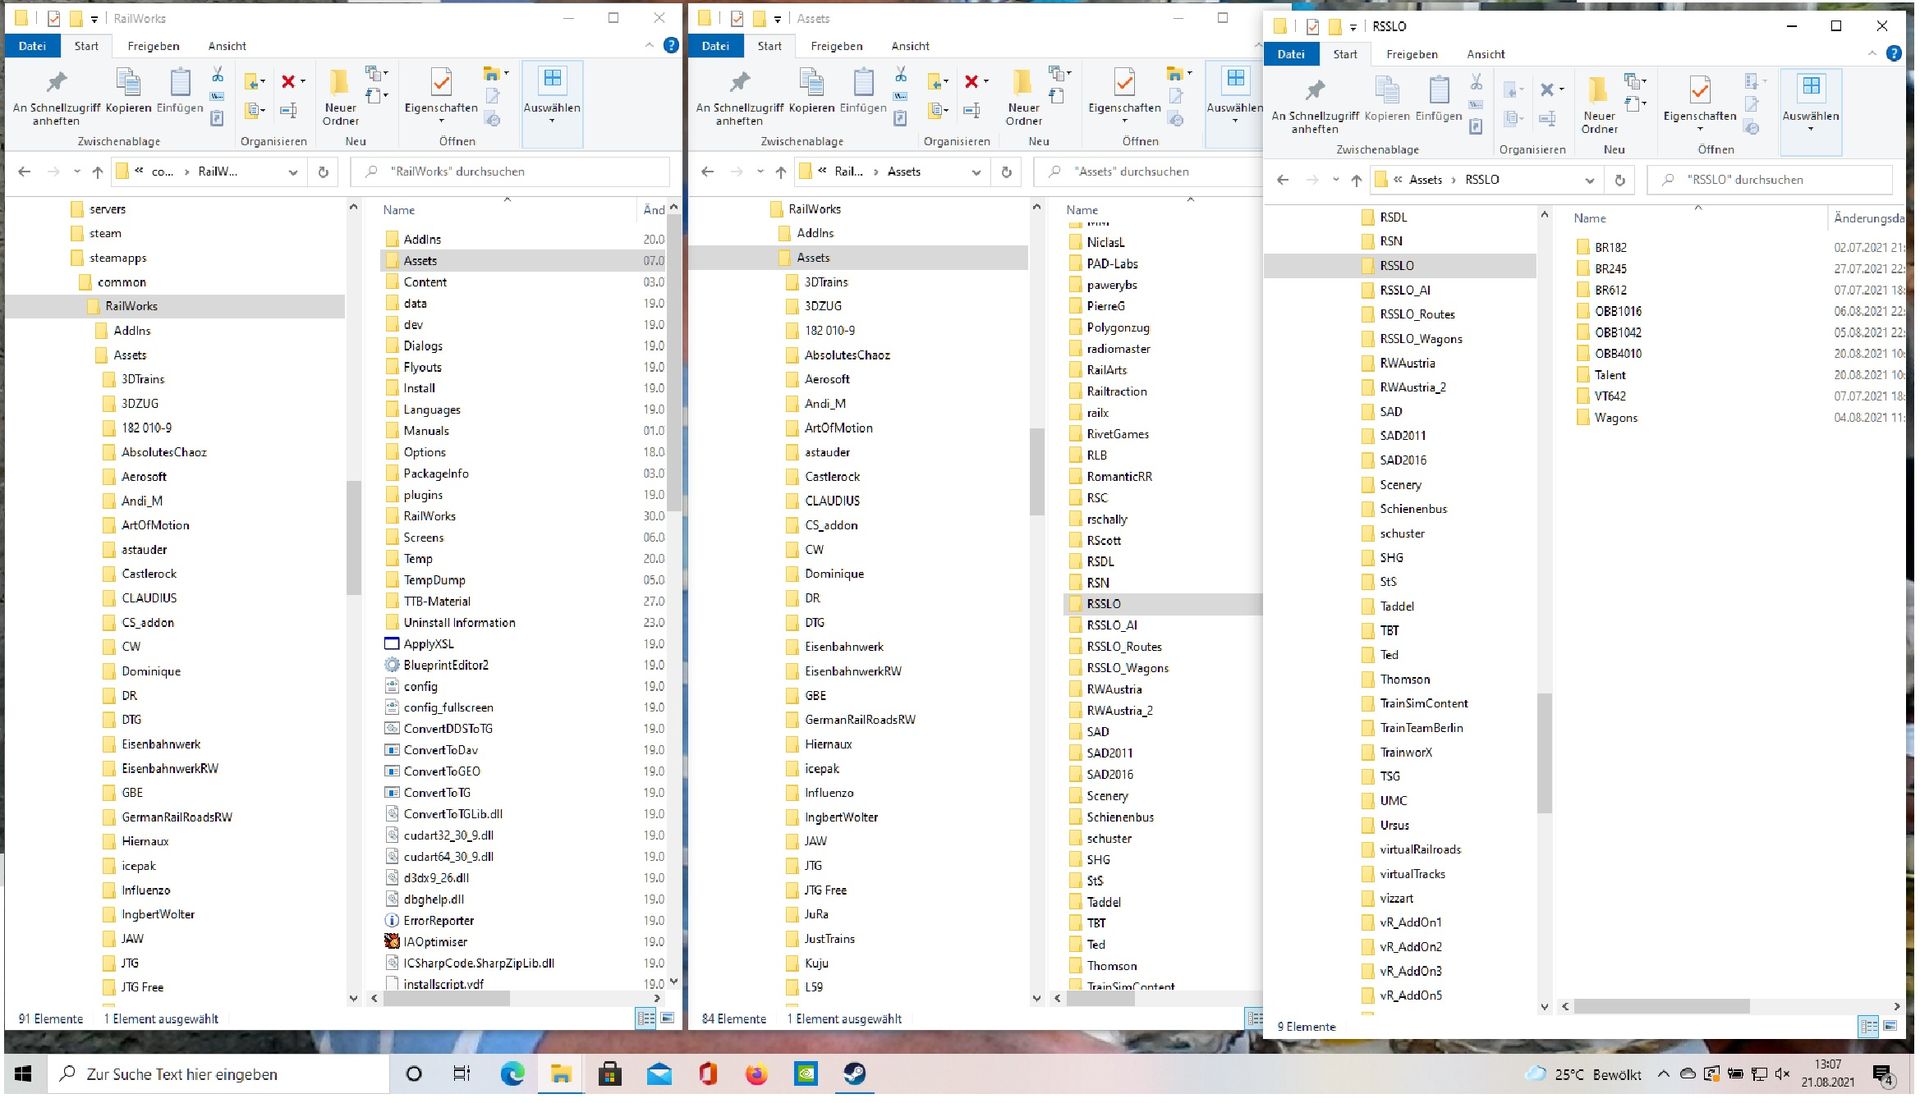Refresh the RSSLO folder view

click(x=1619, y=180)
